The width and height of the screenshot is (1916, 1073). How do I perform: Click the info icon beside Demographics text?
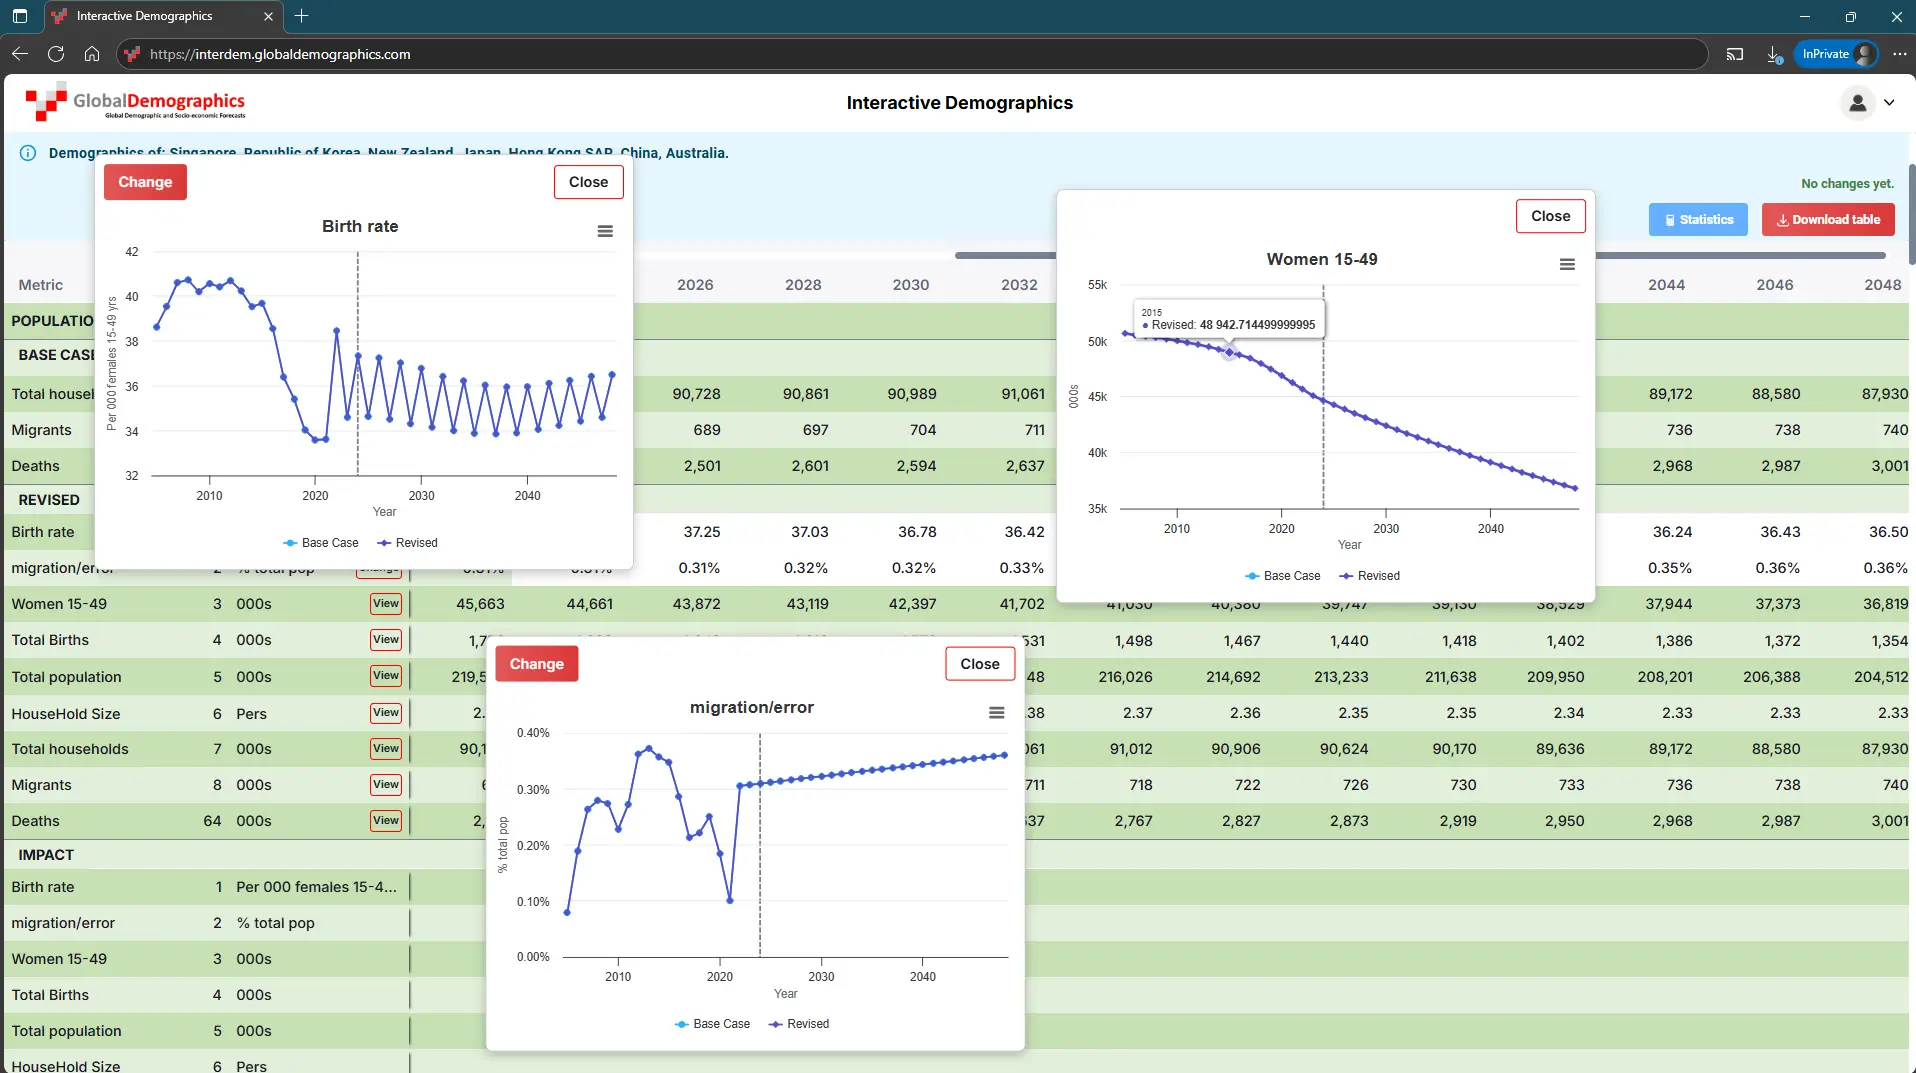[x=28, y=153]
